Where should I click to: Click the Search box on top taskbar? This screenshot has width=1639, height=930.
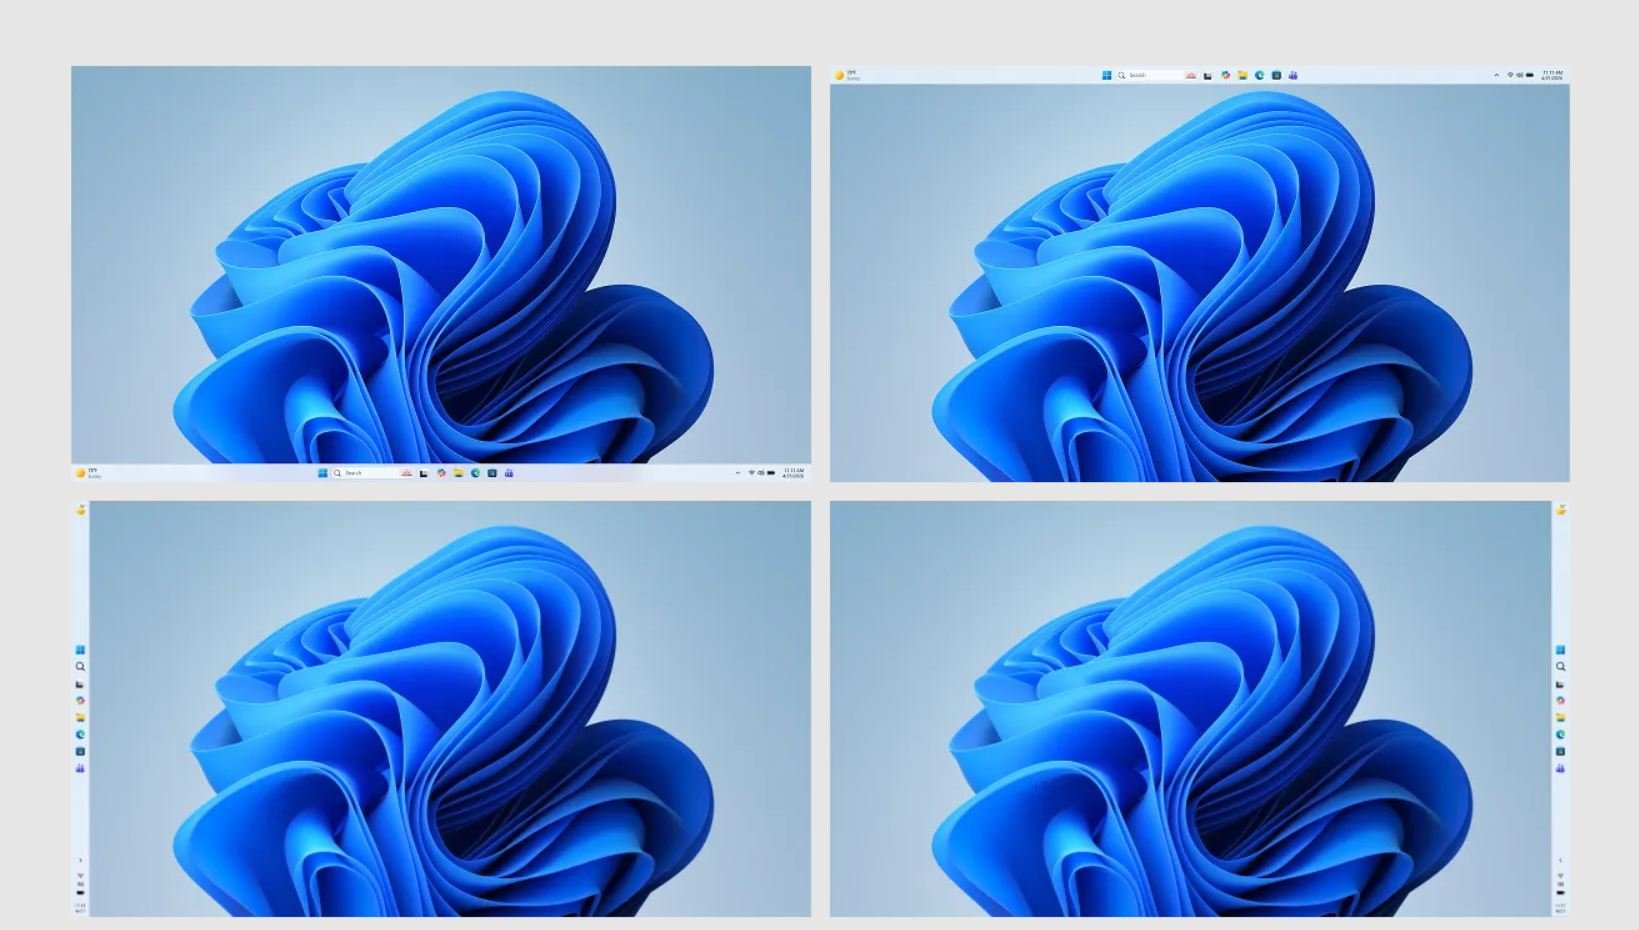(x=1149, y=75)
